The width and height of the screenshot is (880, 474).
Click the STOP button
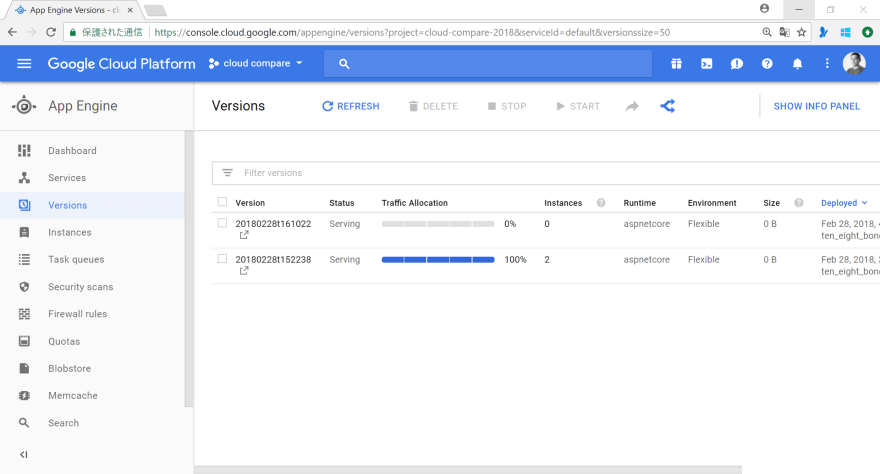507,106
